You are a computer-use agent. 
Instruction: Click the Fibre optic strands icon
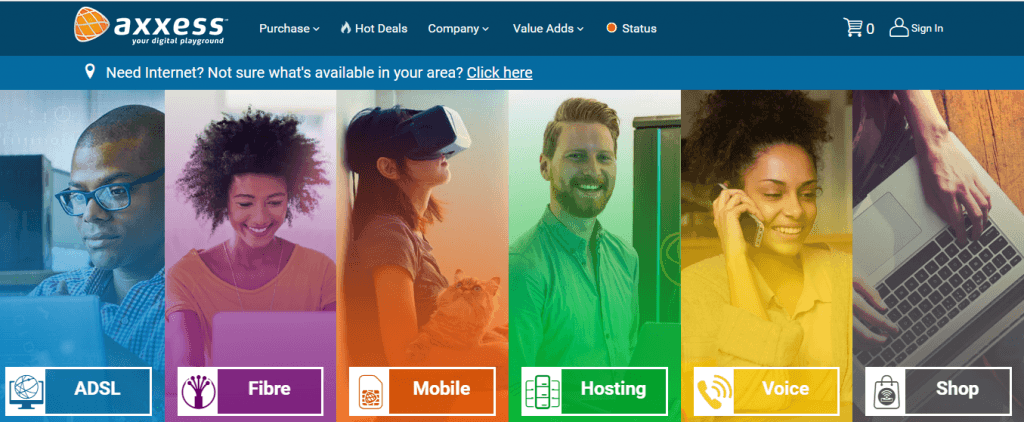coord(199,391)
